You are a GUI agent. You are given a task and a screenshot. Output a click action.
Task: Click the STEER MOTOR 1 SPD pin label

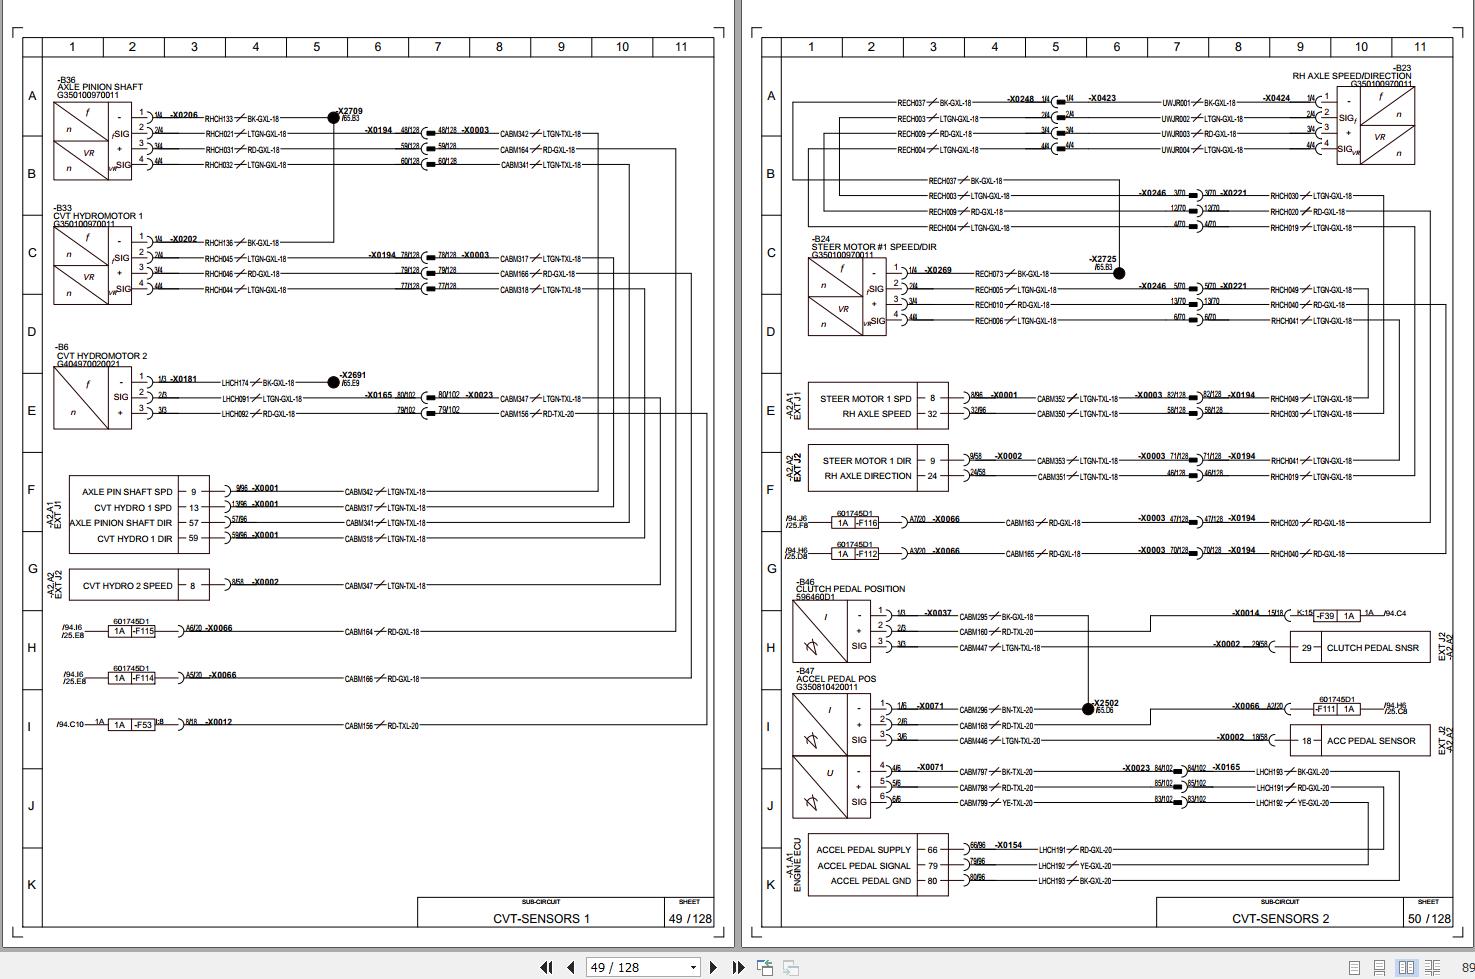click(866, 398)
